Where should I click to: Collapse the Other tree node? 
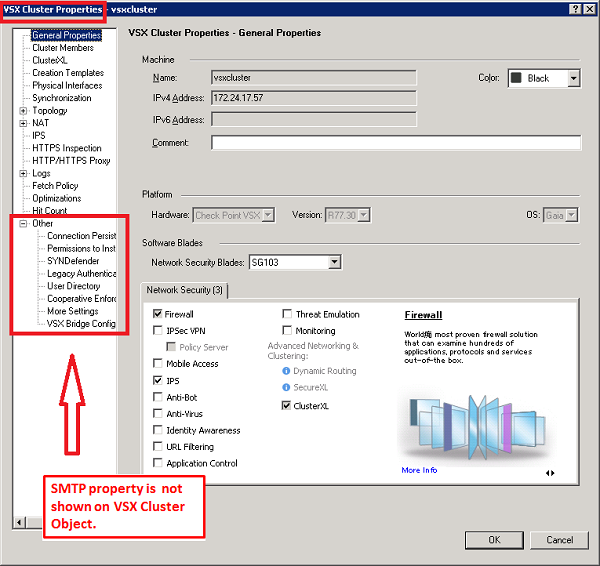pyautogui.click(x=23, y=223)
